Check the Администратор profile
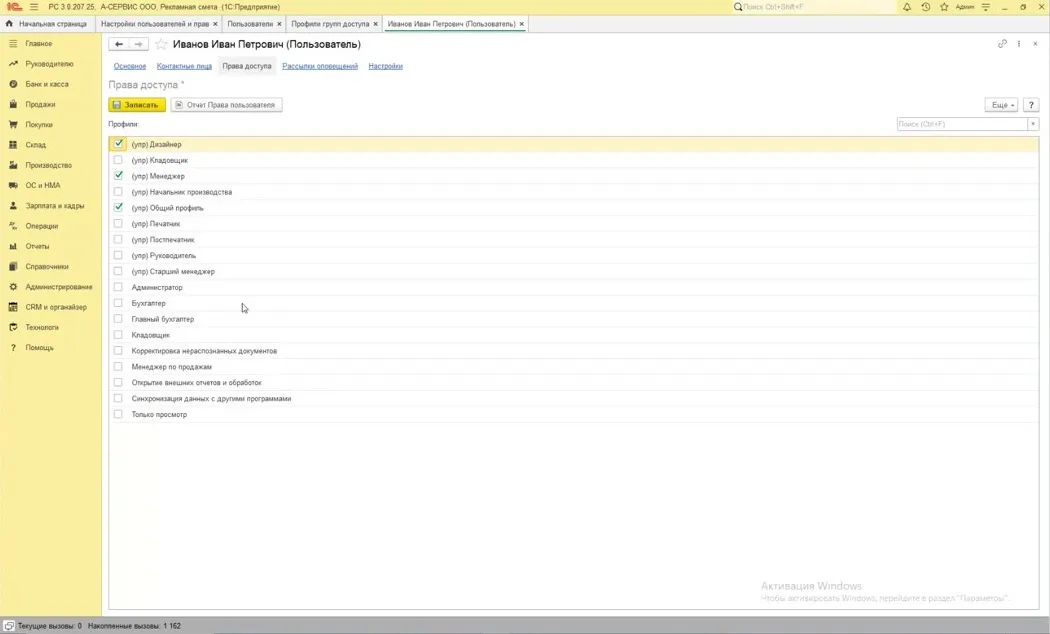The width and height of the screenshot is (1050, 634). pyautogui.click(x=119, y=287)
